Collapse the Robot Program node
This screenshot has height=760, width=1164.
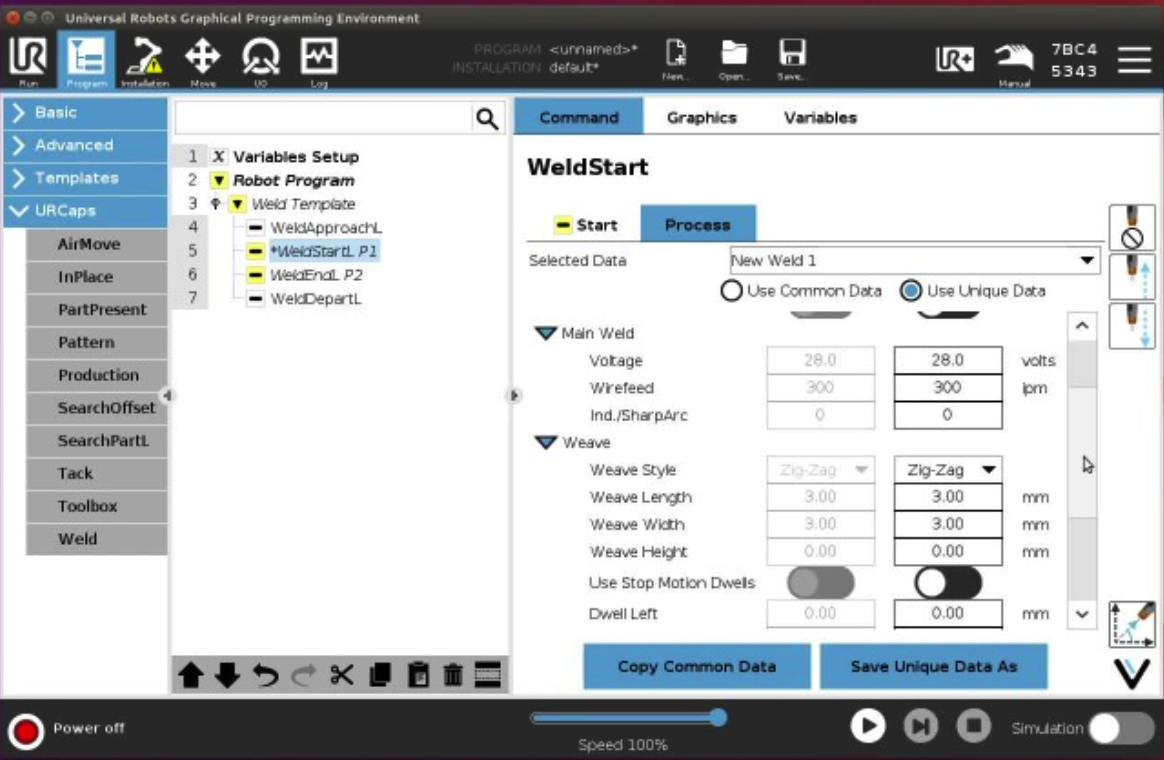[218, 180]
